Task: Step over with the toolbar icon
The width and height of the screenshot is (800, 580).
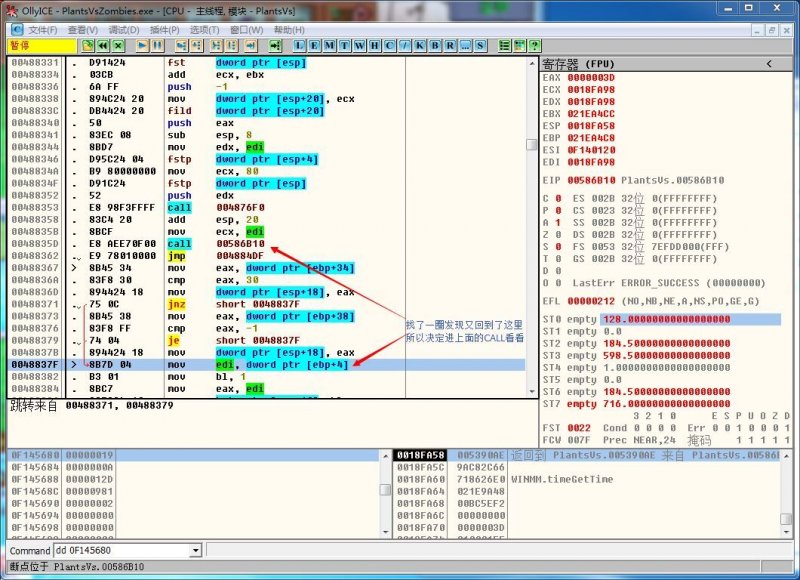Action: pos(196,46)
